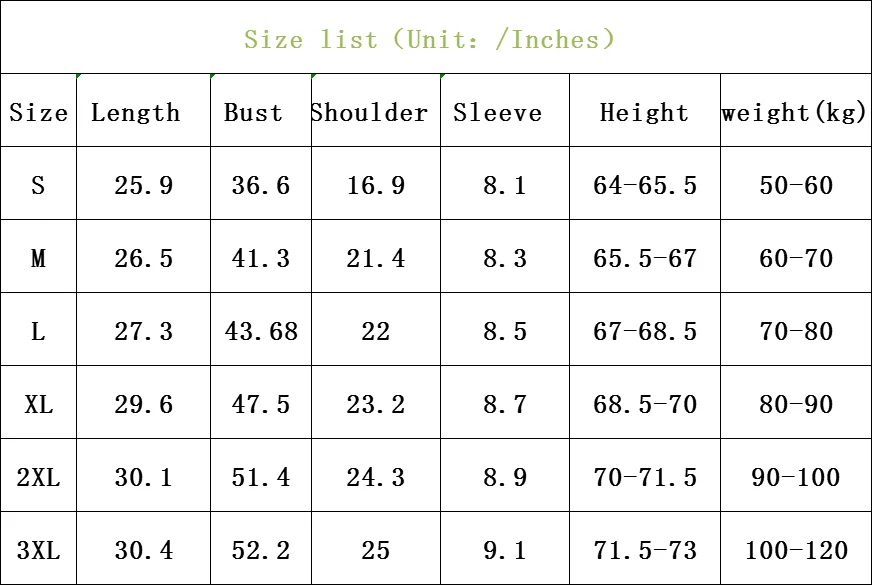Click the Length column header
Viewport: 872px width, 586px height.
(x=136, y=112)
